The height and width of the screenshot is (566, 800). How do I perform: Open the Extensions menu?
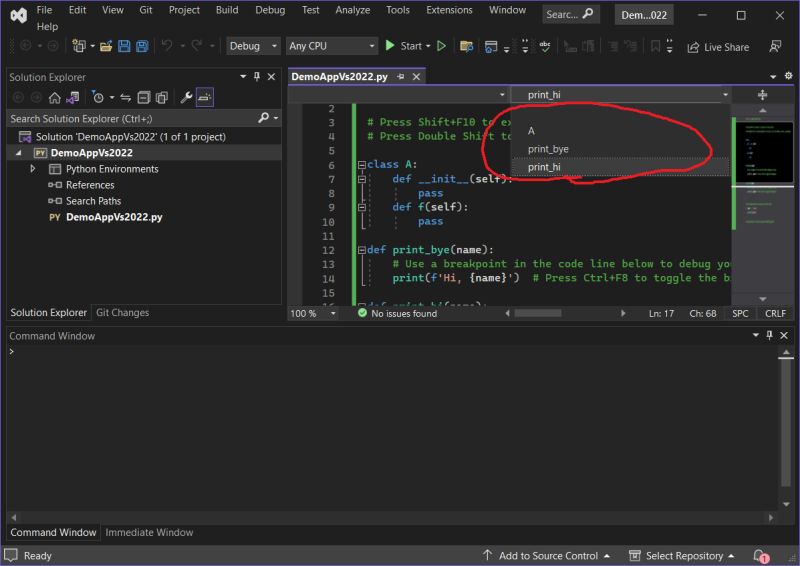[449, 10]
